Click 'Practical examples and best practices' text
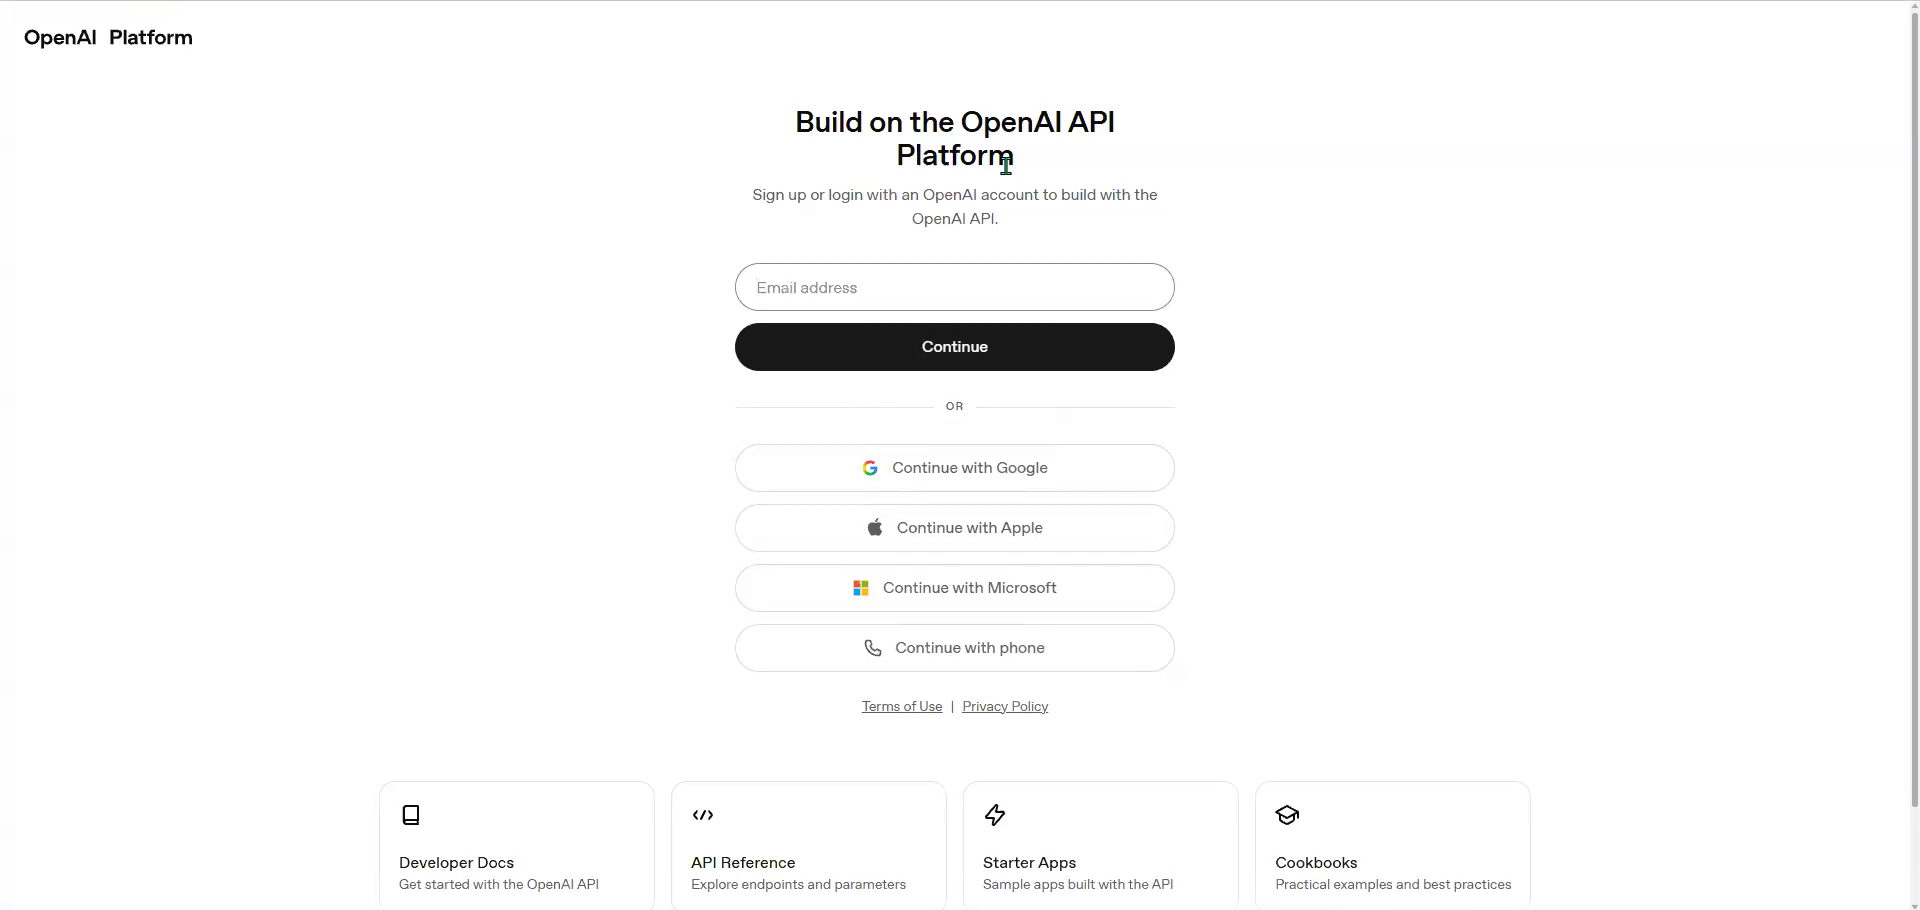 tap(1393, 884)
